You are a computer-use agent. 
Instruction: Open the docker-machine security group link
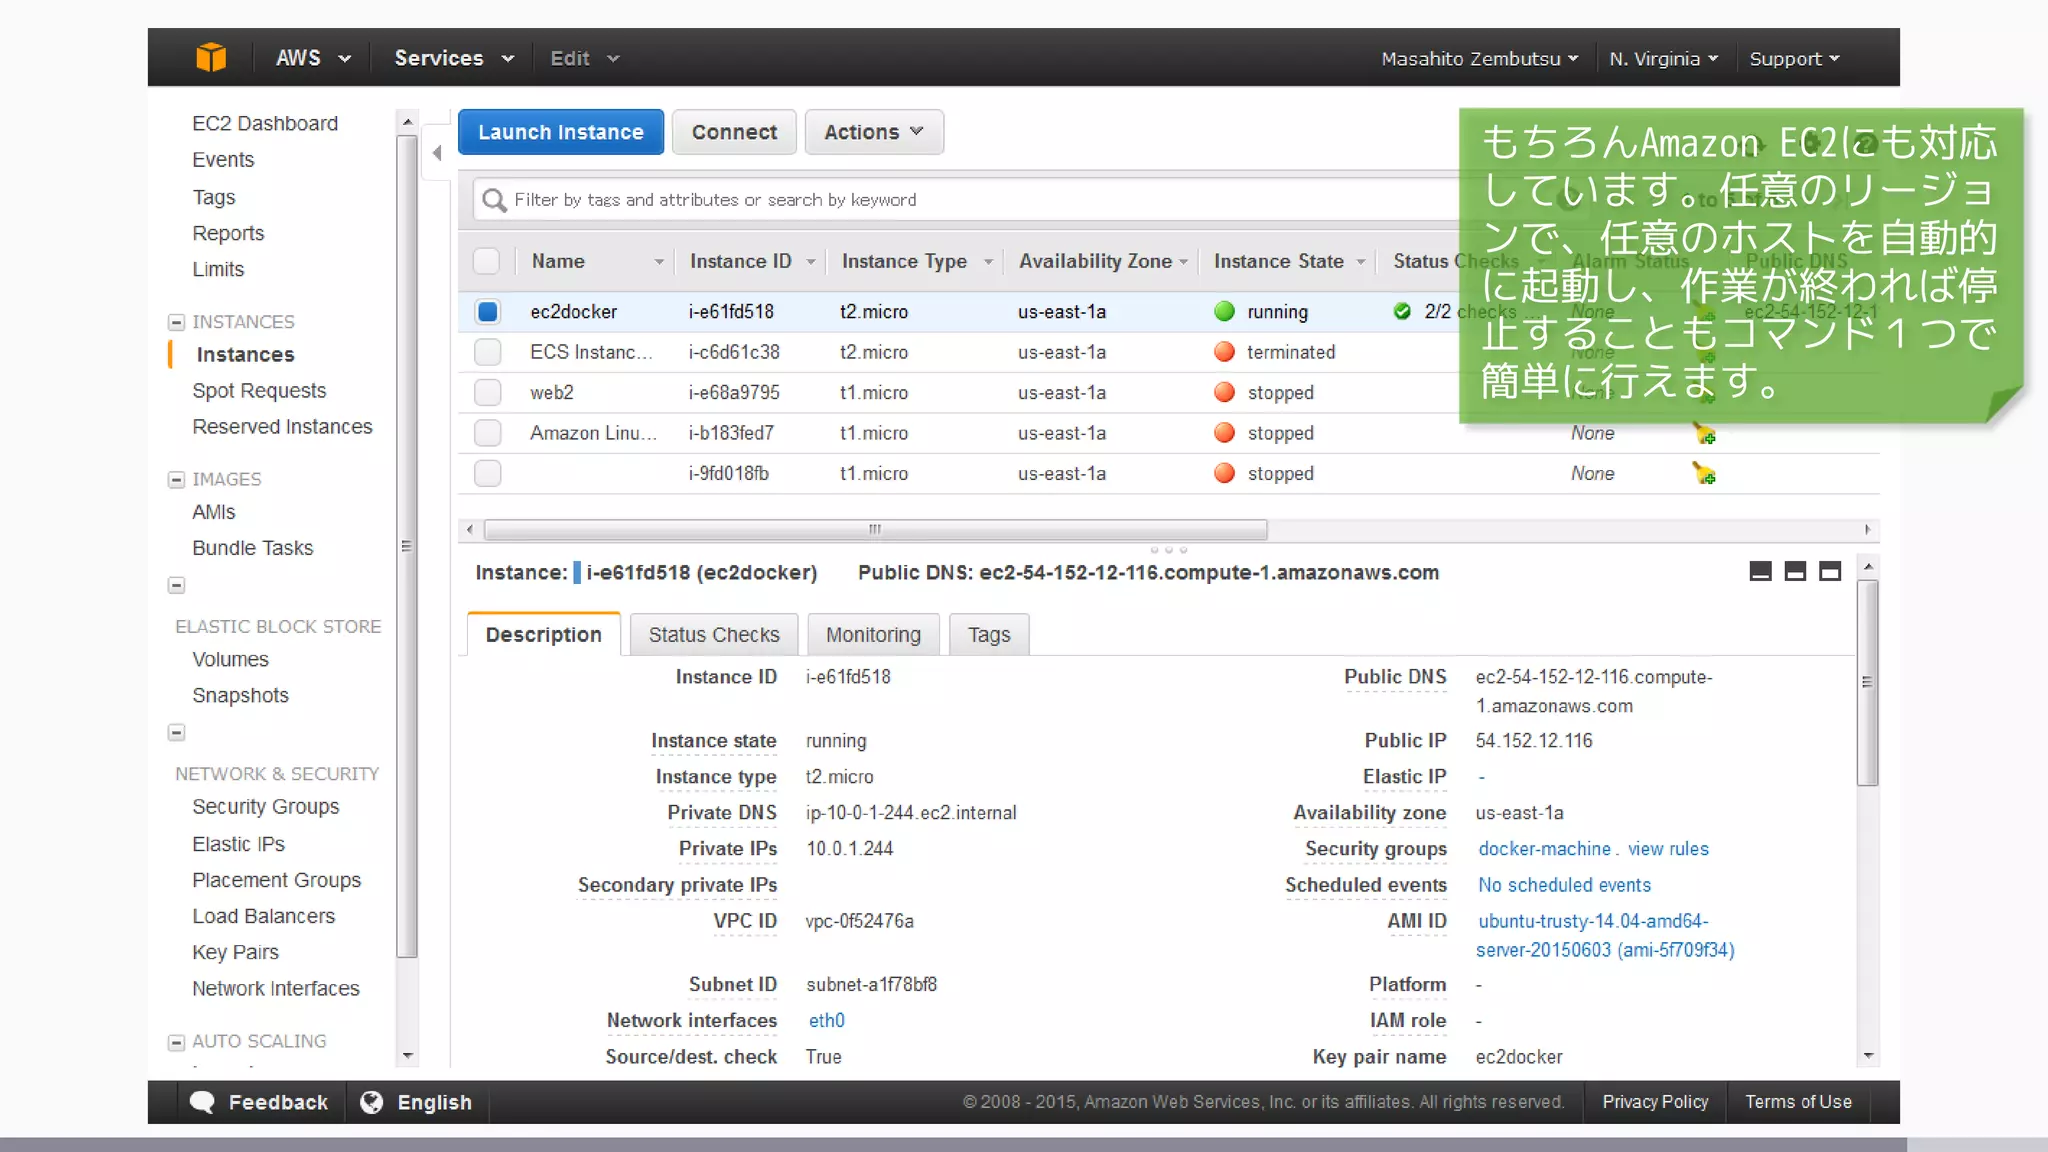[1545, 848]
